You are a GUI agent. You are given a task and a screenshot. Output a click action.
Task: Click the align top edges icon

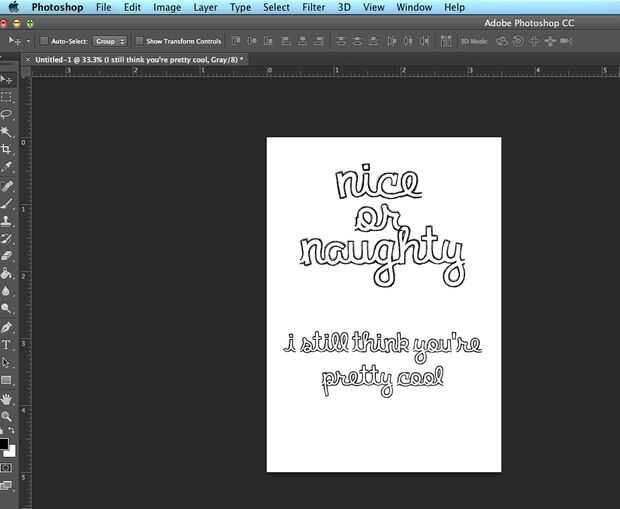[x=236, y=41]
